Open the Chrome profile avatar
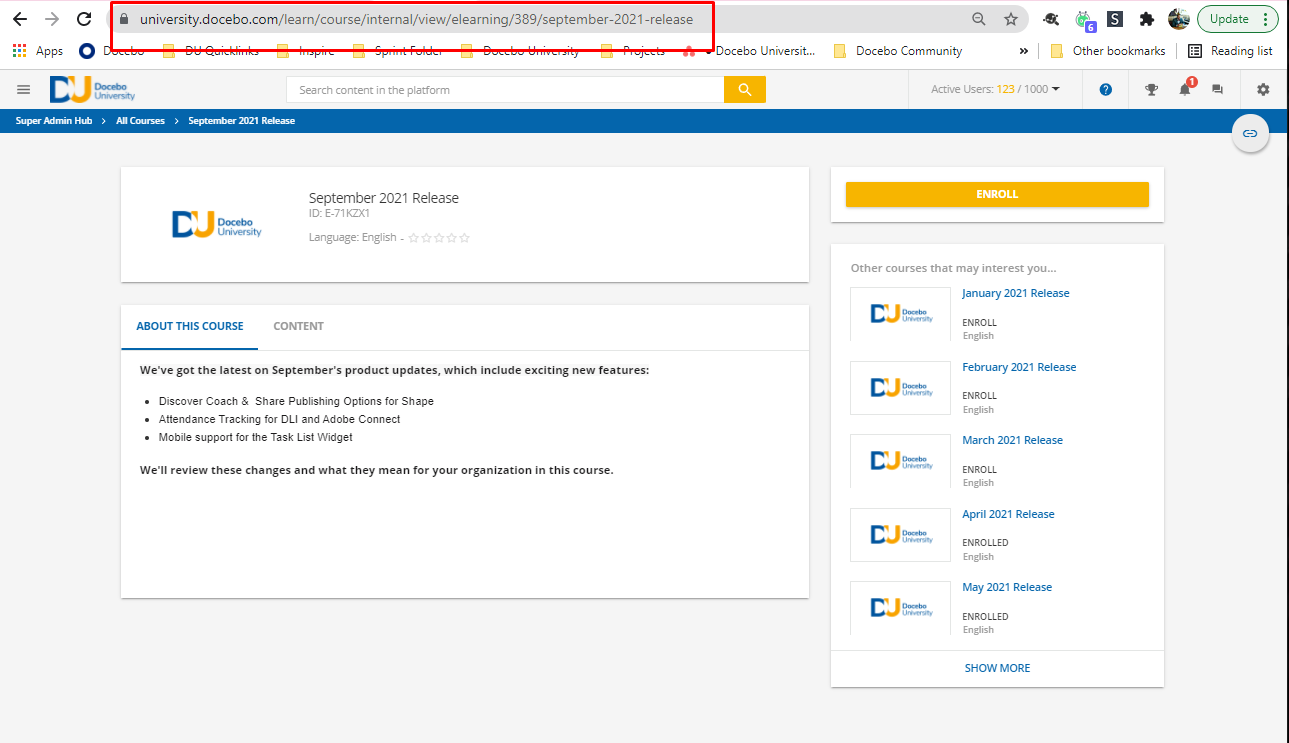 (x=1179, y=19)
